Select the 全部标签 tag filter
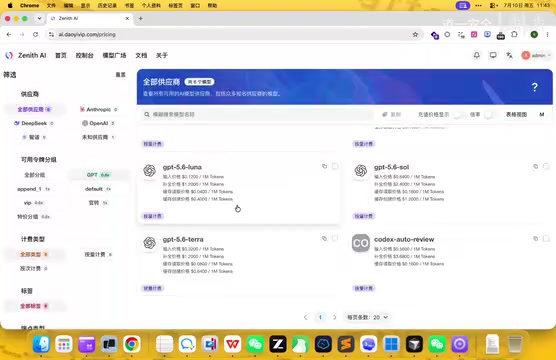The image size is (556, 360). point(34,306)
